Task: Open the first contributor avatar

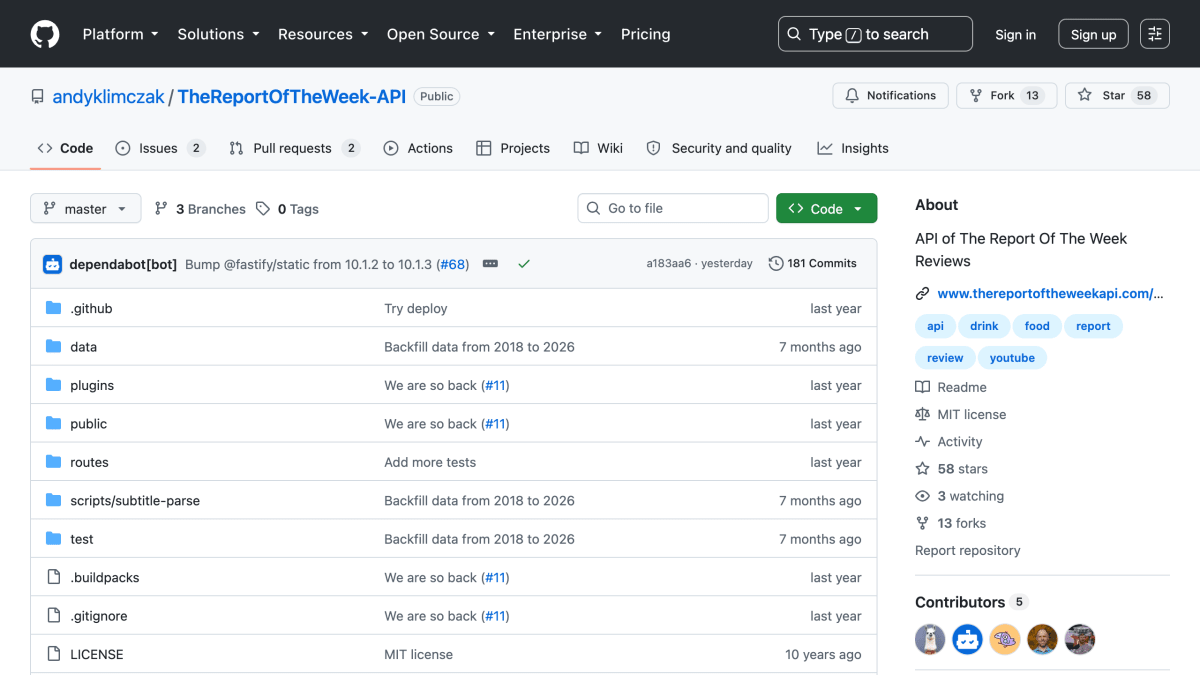Action: click(930, 639)
